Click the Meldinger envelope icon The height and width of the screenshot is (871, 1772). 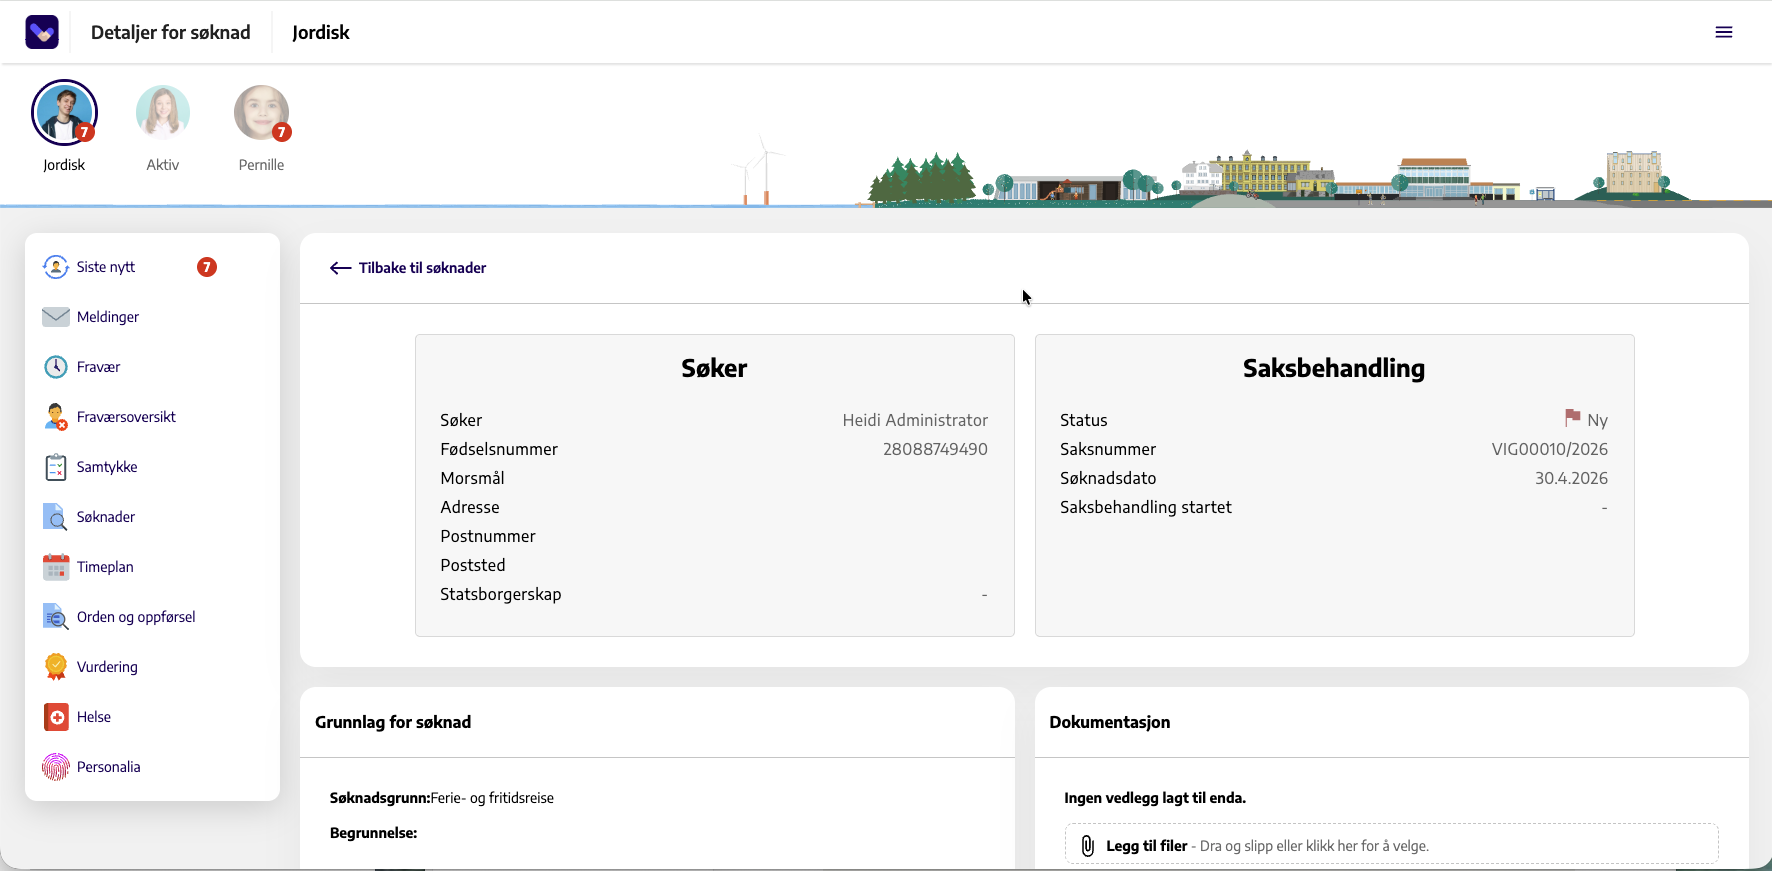[x=56, y=317]
